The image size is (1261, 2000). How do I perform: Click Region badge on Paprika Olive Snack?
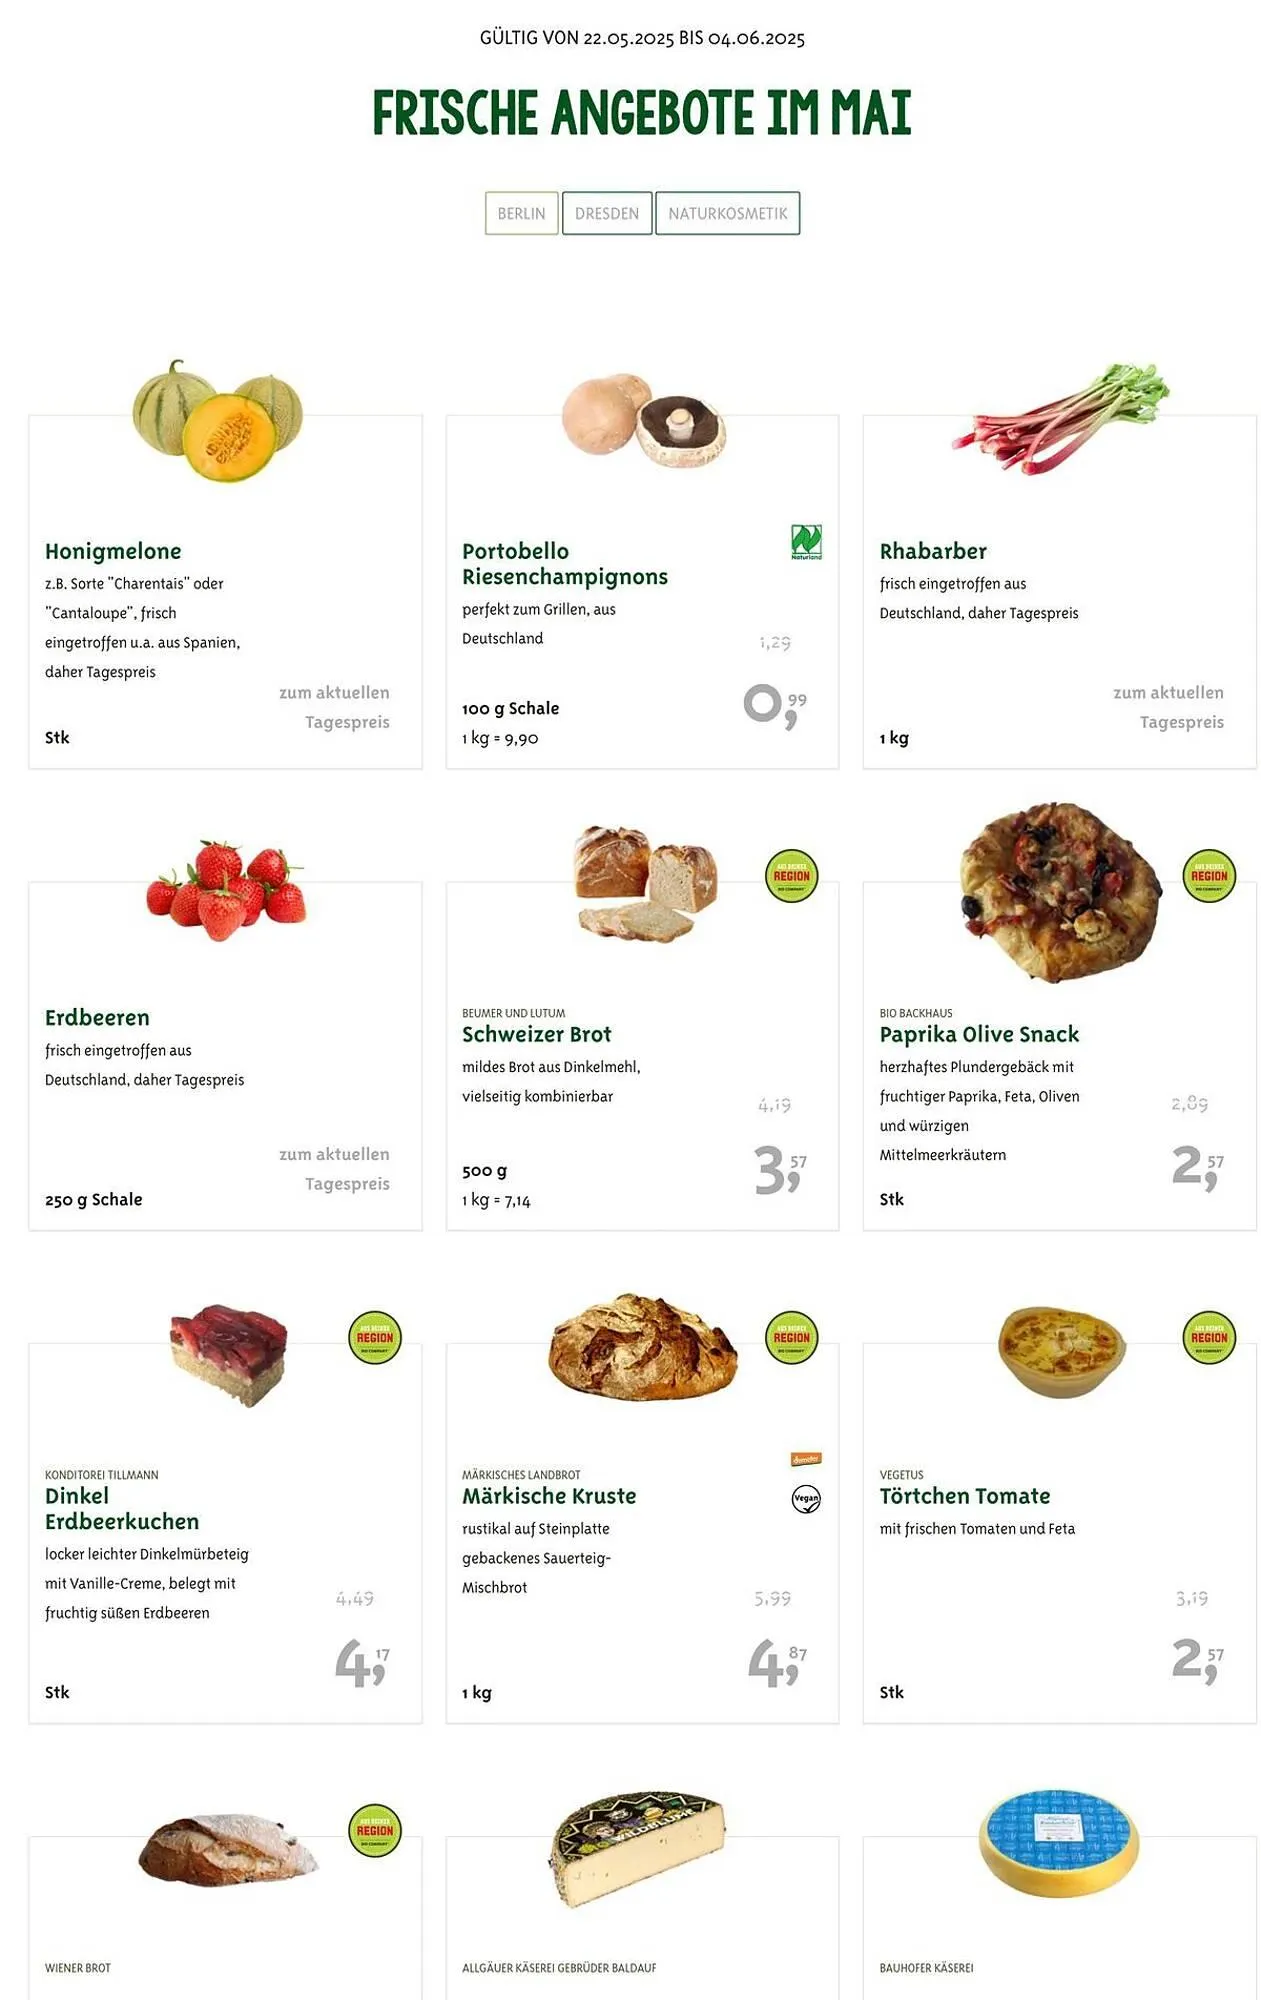(1208, 876)
